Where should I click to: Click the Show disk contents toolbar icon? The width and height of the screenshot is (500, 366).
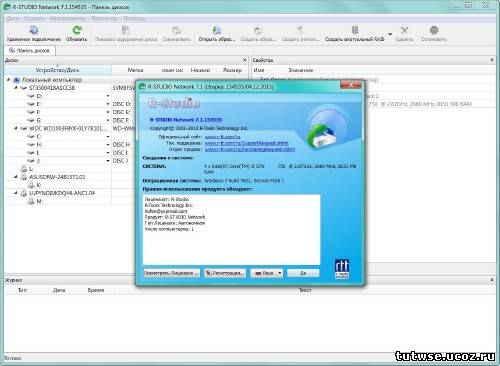[126, 30]
